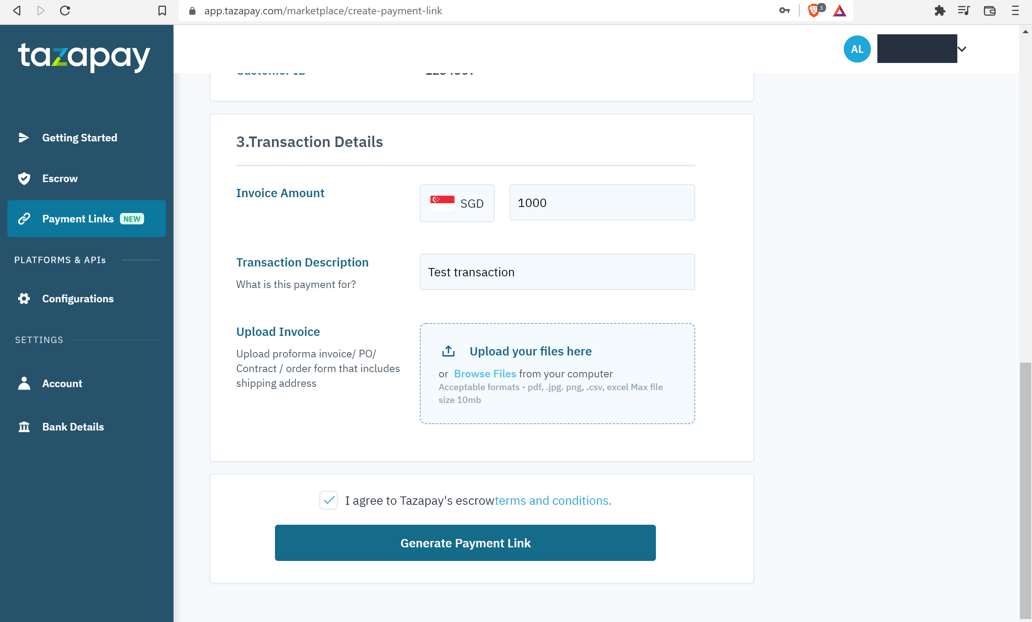Open Escrow via the shield icon
Viewport: 1032px width, 622px height.
pyautogui.click(x=25, y=179)
